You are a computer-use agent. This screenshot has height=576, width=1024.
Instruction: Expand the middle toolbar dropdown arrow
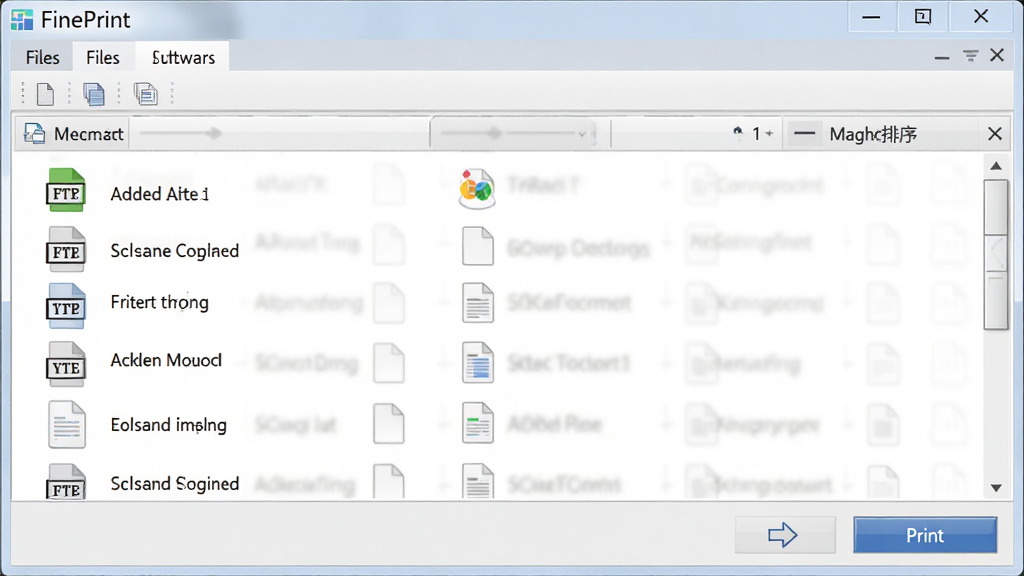tap(581, 134)
